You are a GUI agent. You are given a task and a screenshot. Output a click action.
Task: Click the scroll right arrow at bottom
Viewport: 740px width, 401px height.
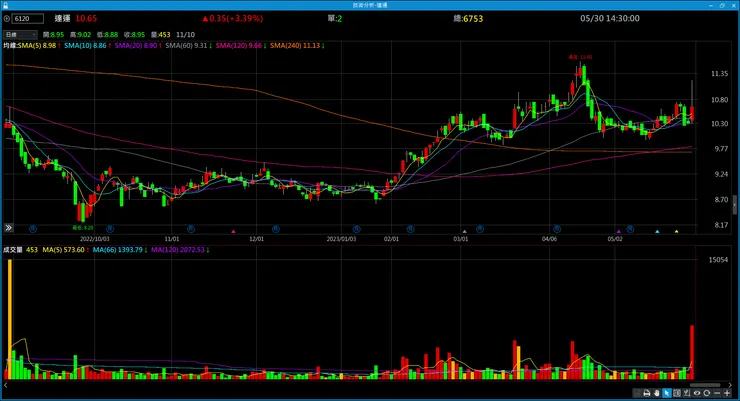tap(731, 385)
